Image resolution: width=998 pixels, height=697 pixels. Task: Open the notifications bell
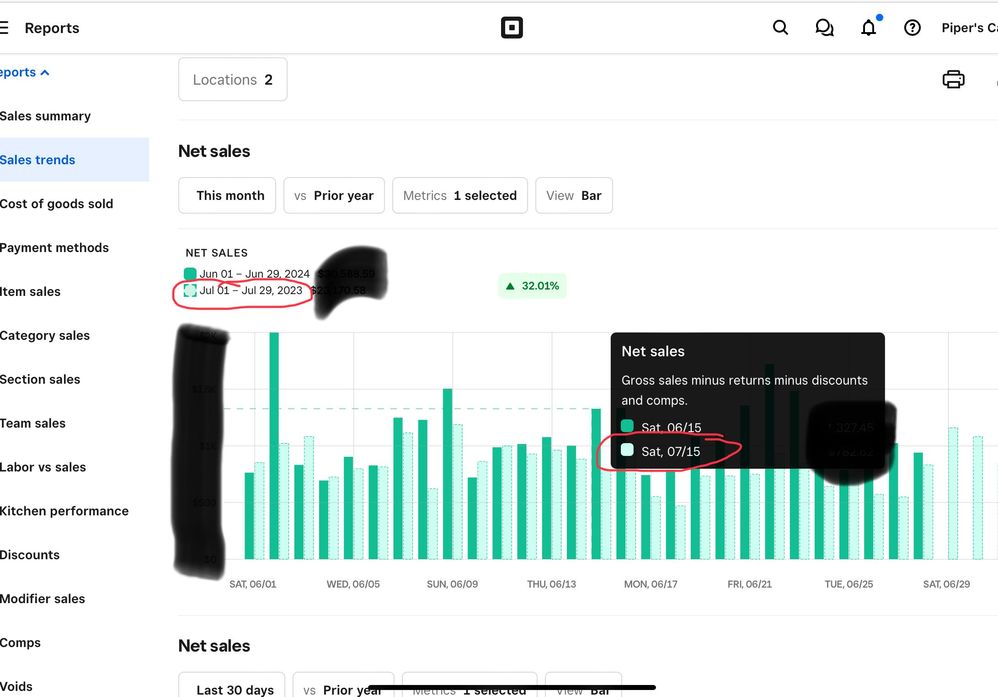click(868, 28)
